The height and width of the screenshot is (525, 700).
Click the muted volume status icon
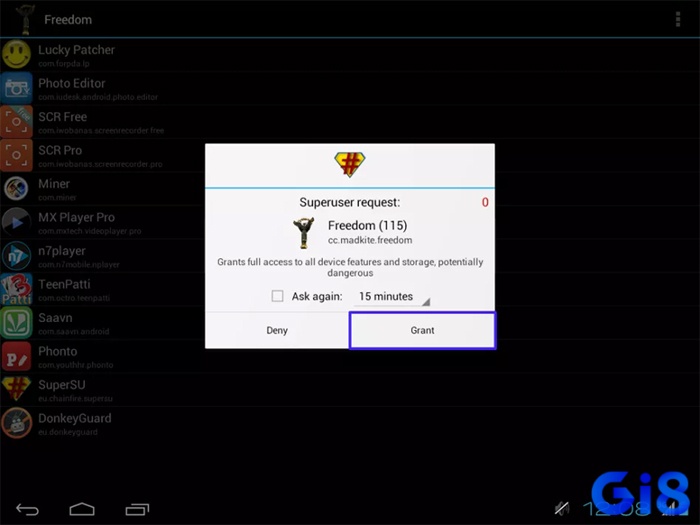click(562, 508)
